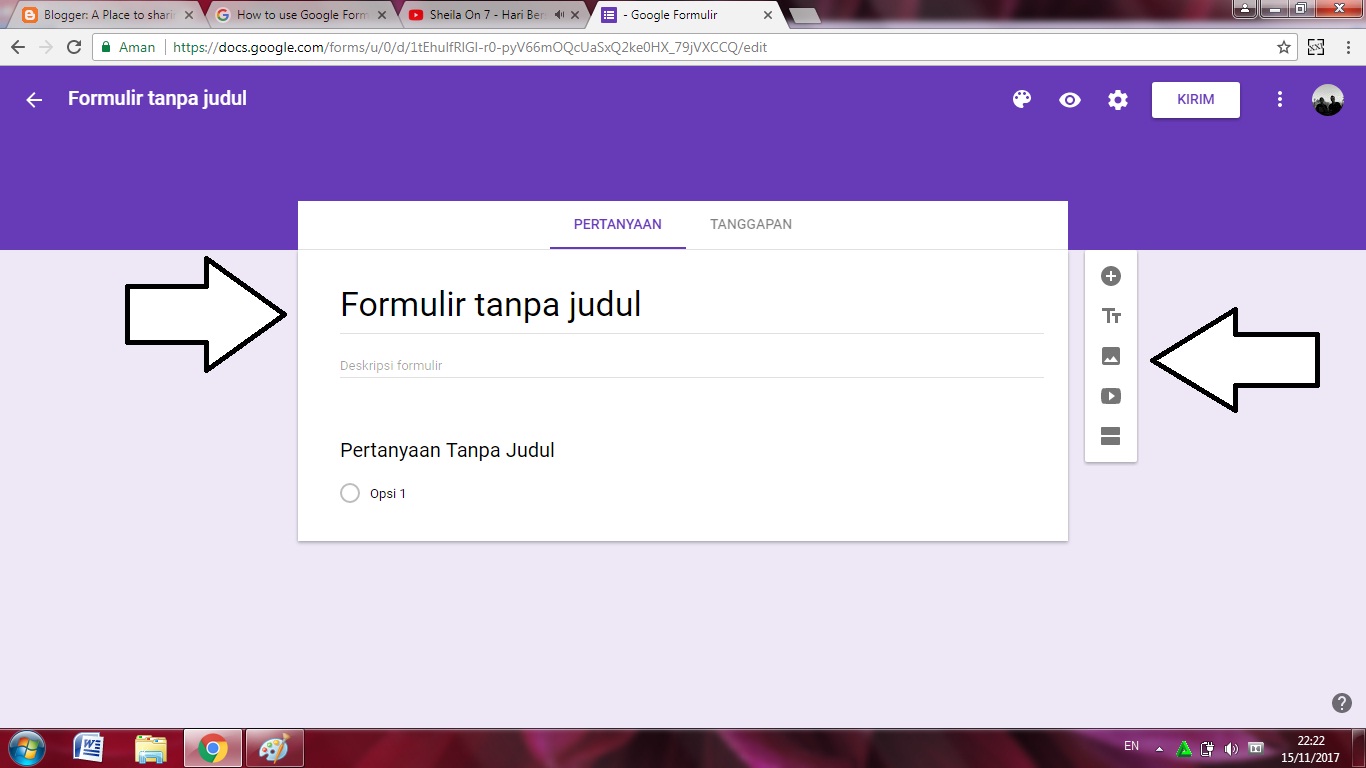Insert an image using the image icon
Image resolution: width=1366 pixels, height=768 pixels.
[1110, 356]
